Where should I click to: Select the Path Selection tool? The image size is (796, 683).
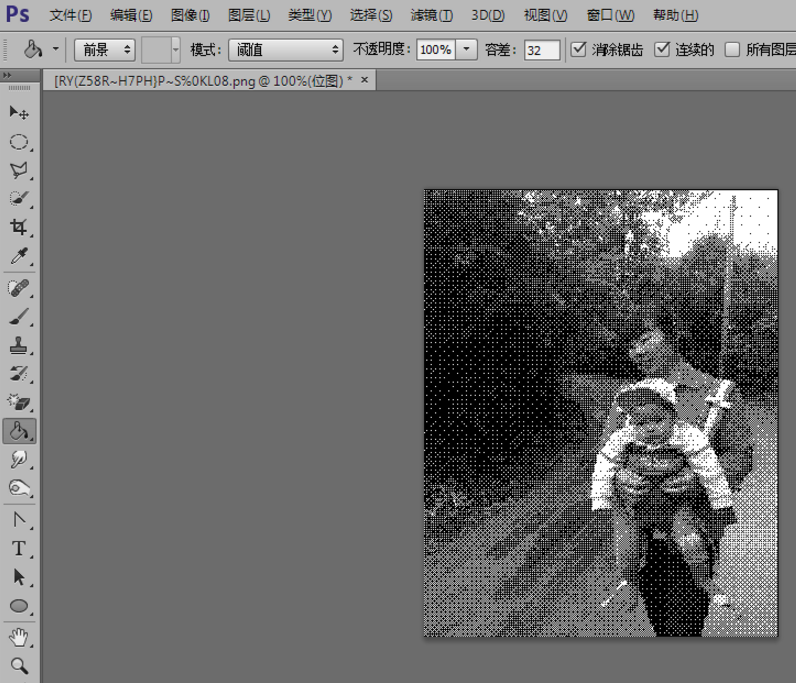pyautogui.click(x=19, y=577)
